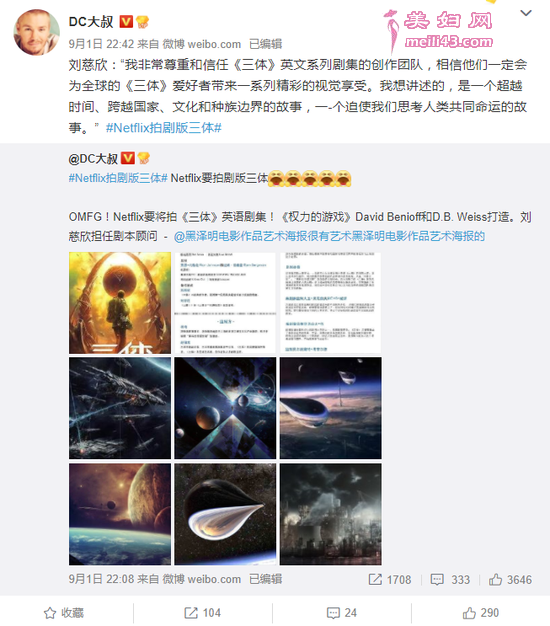Viewport: 550px width, 626px height.
Task: Click the favorite star icon 收藏
Action: (64, 613)
